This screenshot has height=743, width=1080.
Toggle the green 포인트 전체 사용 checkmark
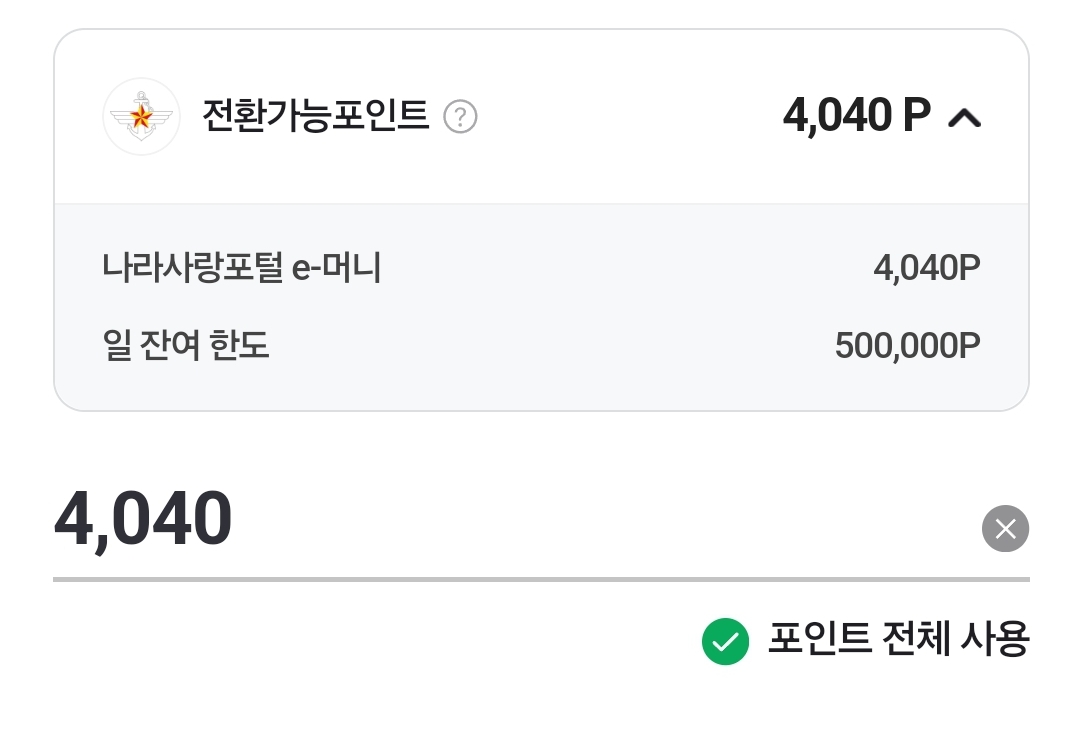(725, 641)
